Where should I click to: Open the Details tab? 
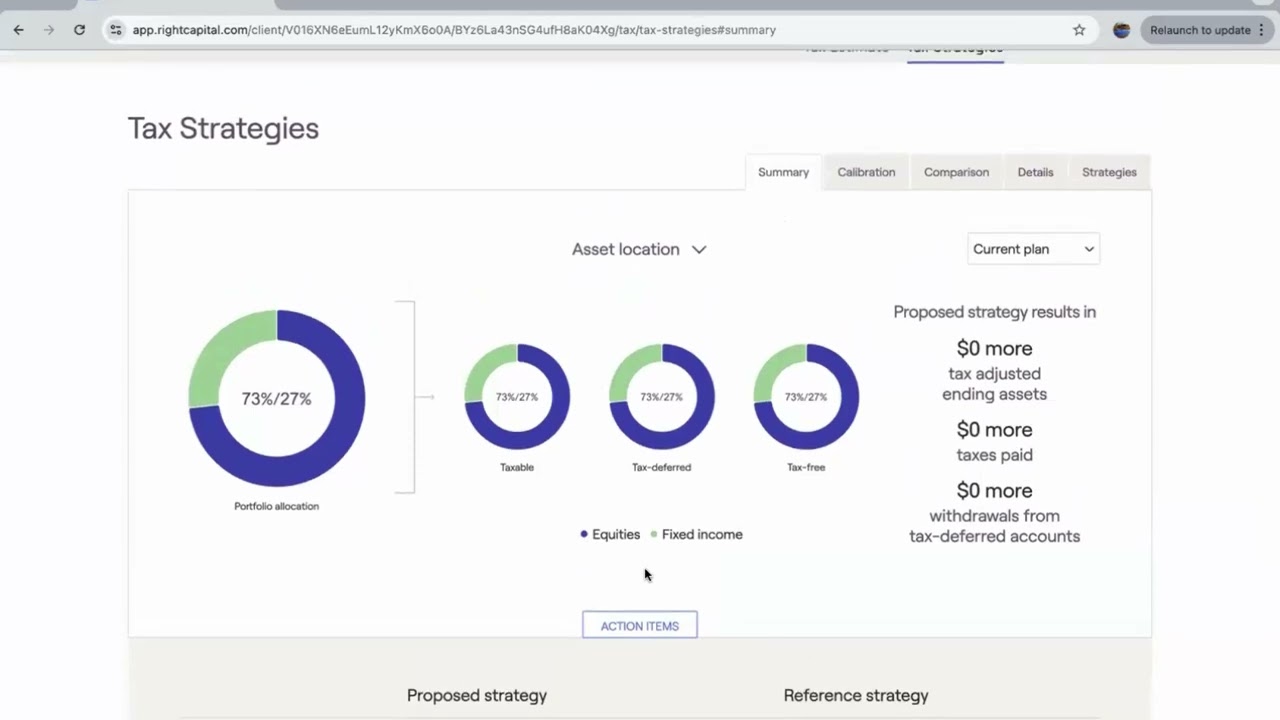1035,172
